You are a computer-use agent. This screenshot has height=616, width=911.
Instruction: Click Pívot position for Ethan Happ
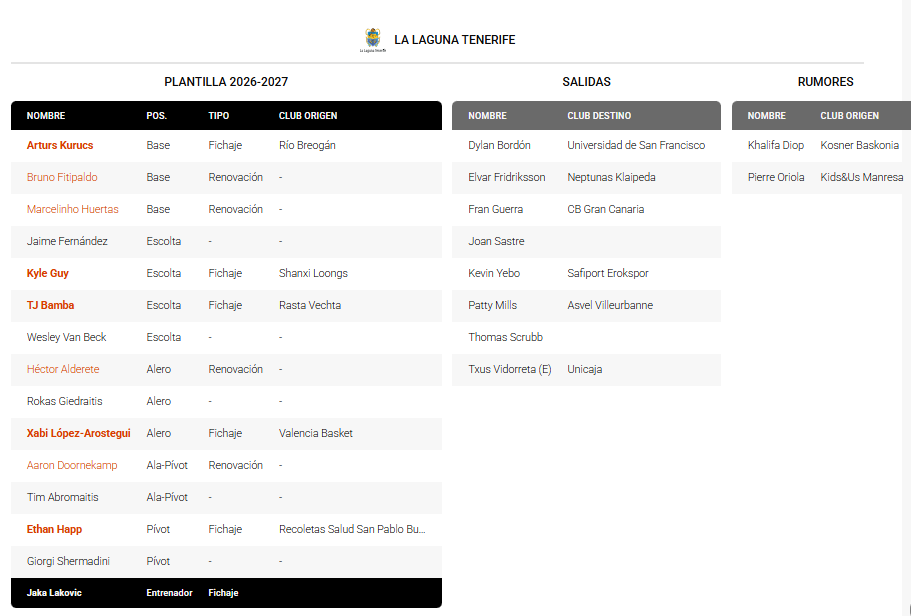(x=158, y=529)
